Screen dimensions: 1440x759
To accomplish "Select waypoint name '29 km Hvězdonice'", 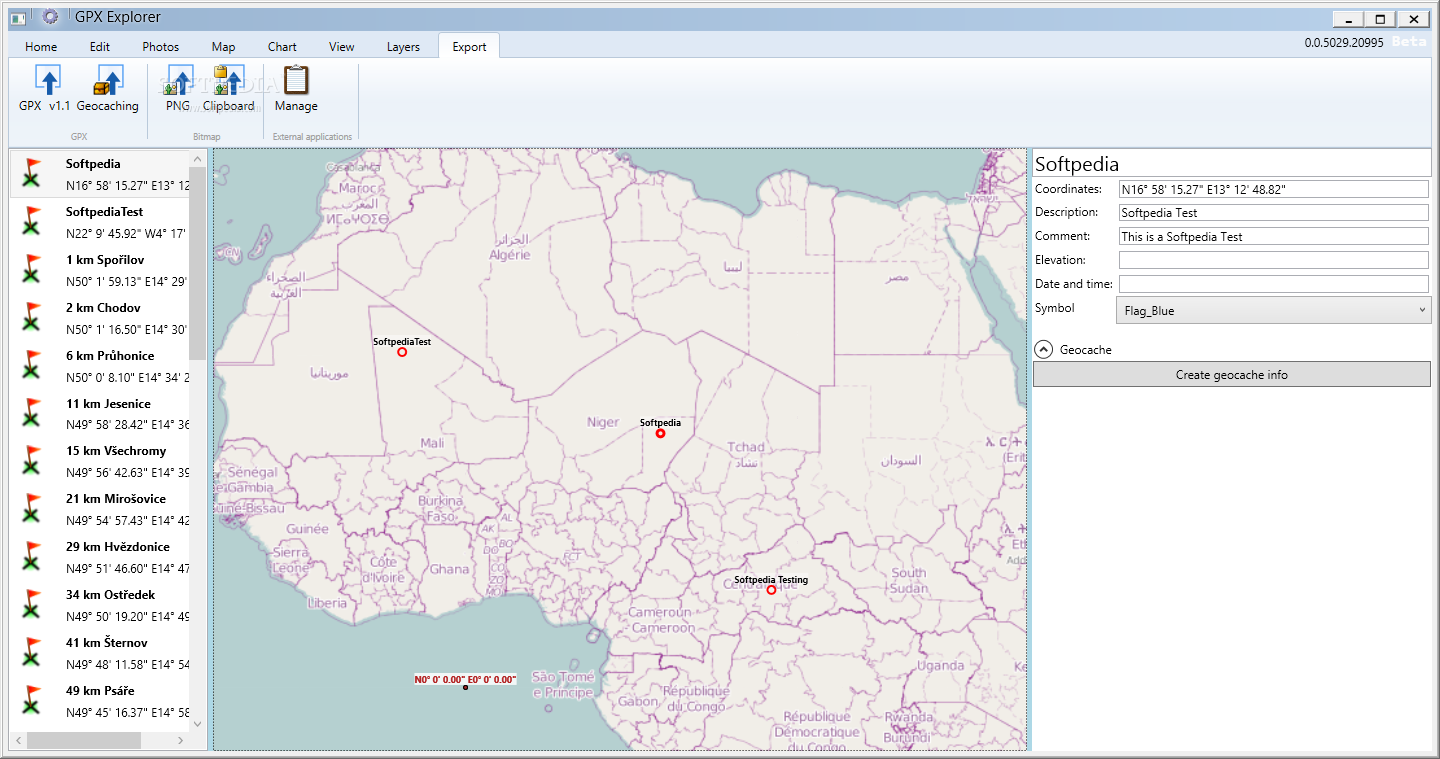I will [118, 547].
